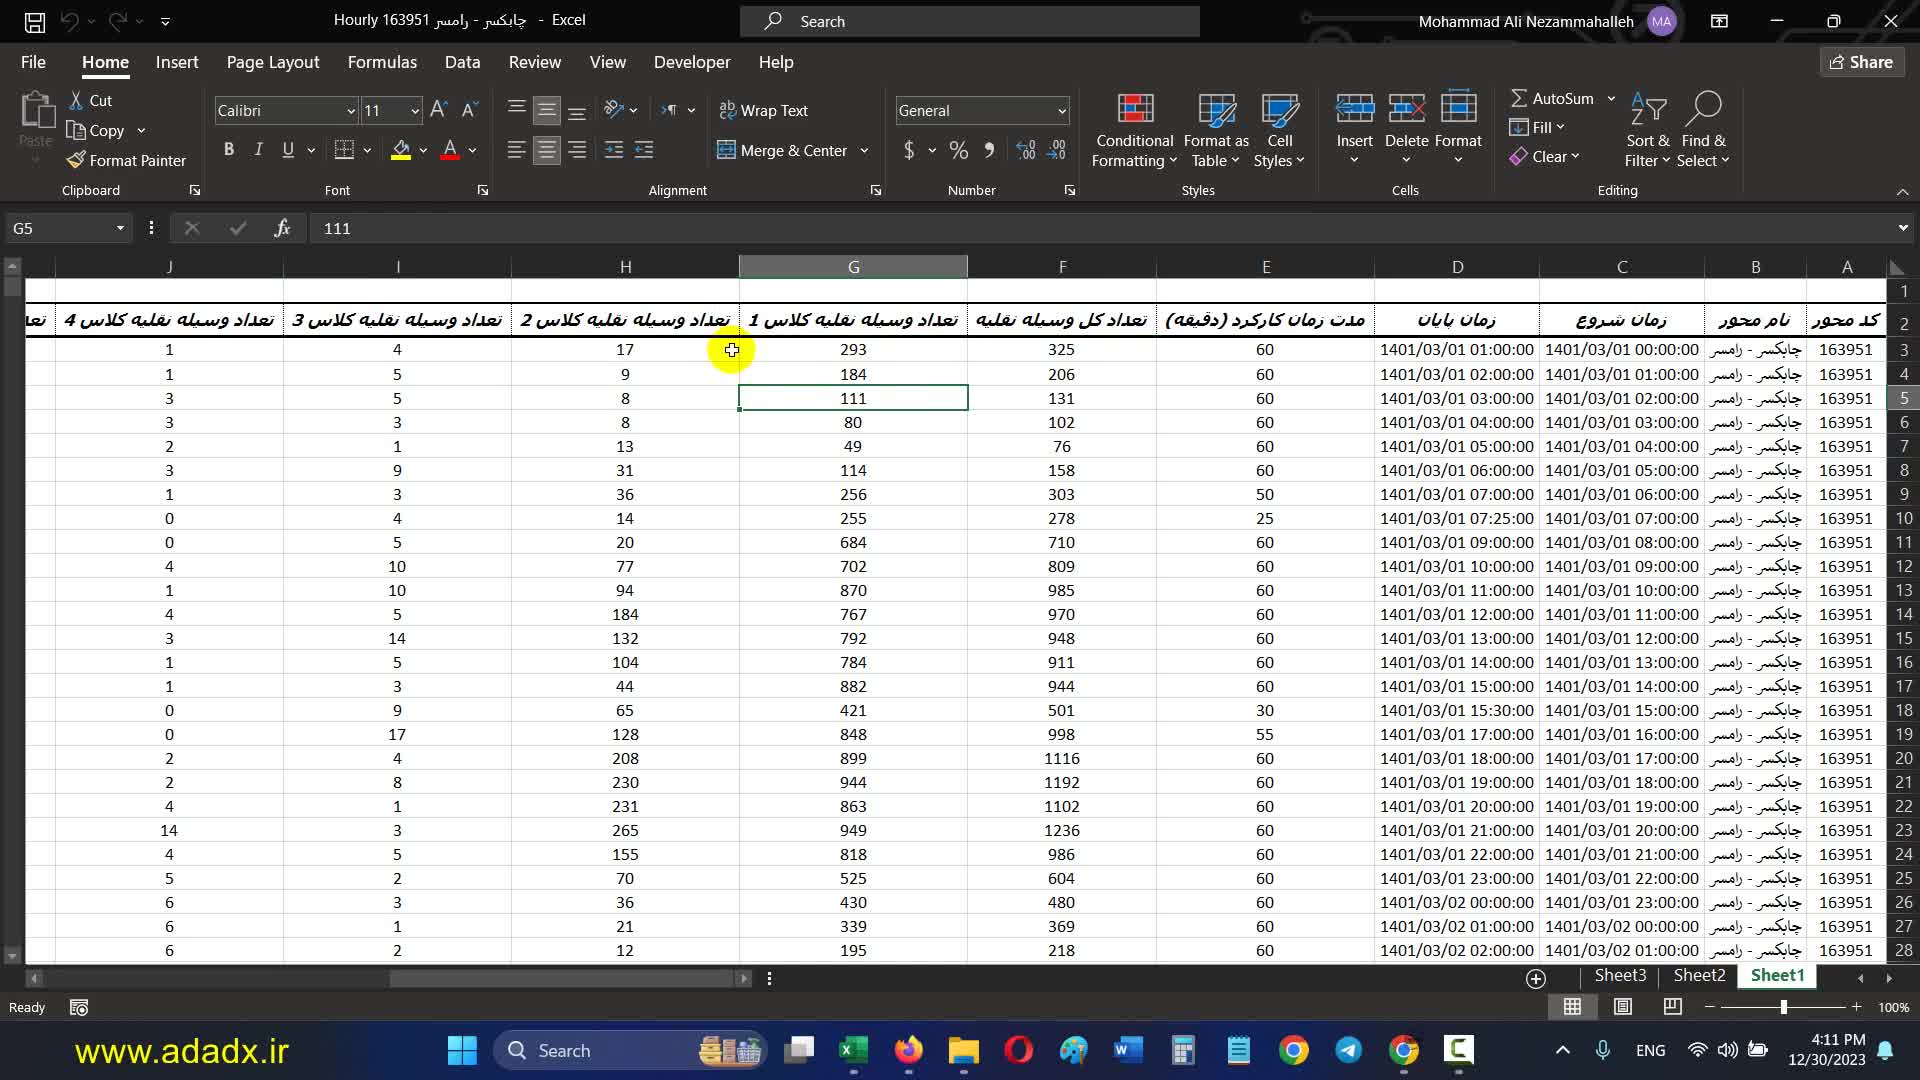Open the Formulas ribbon tab
The width and height of the screenshot is (1920, 1080).
tap(382, 62)
